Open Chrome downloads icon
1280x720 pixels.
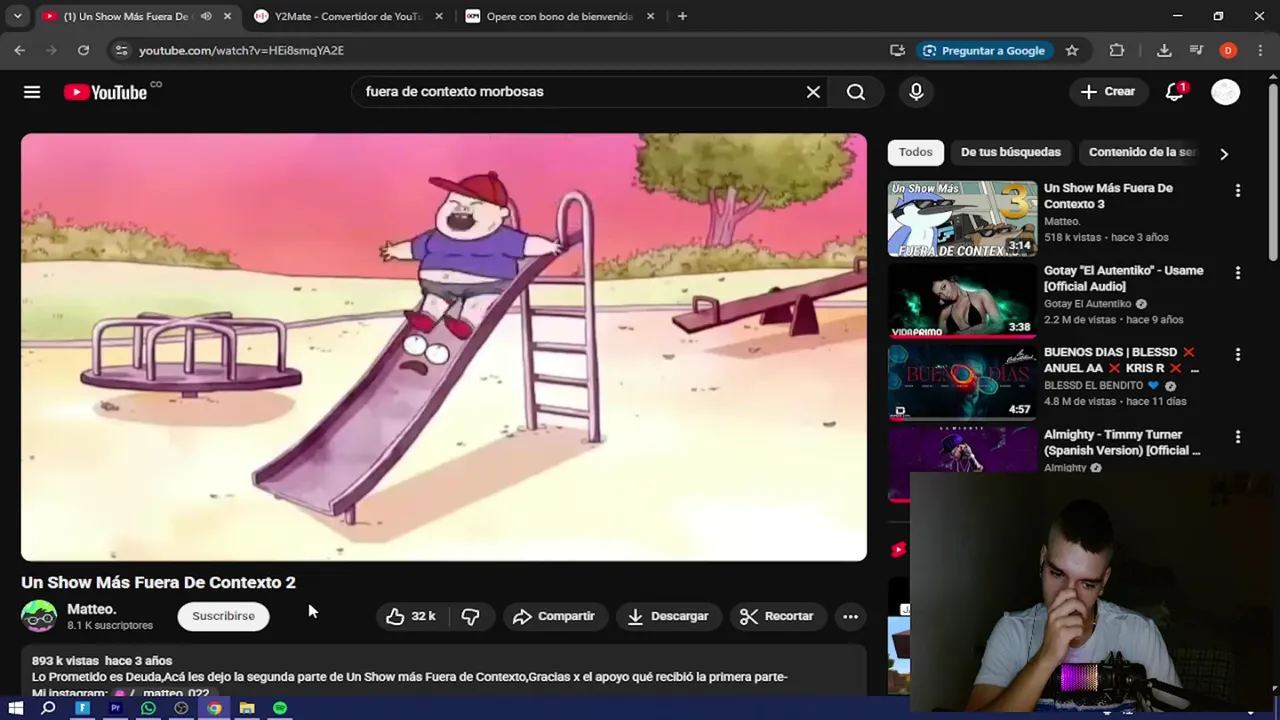(x=1164, y=50)
